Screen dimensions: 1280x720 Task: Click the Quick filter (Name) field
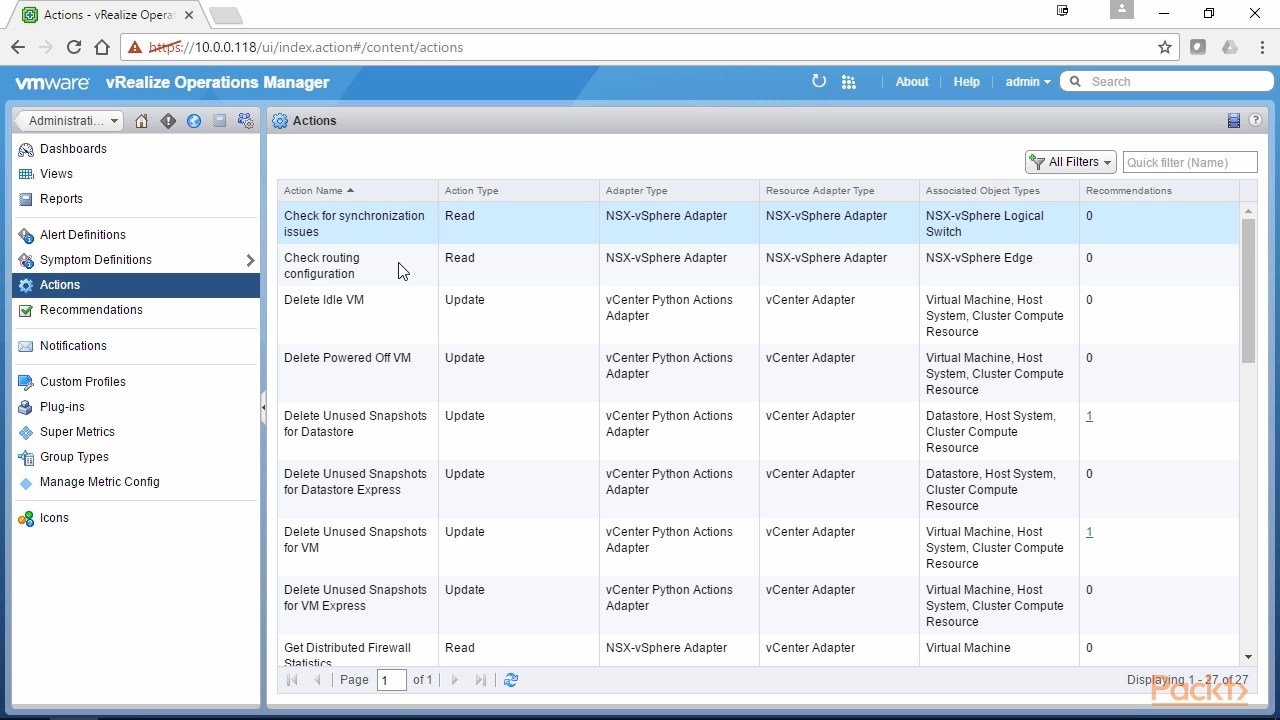1190,162
